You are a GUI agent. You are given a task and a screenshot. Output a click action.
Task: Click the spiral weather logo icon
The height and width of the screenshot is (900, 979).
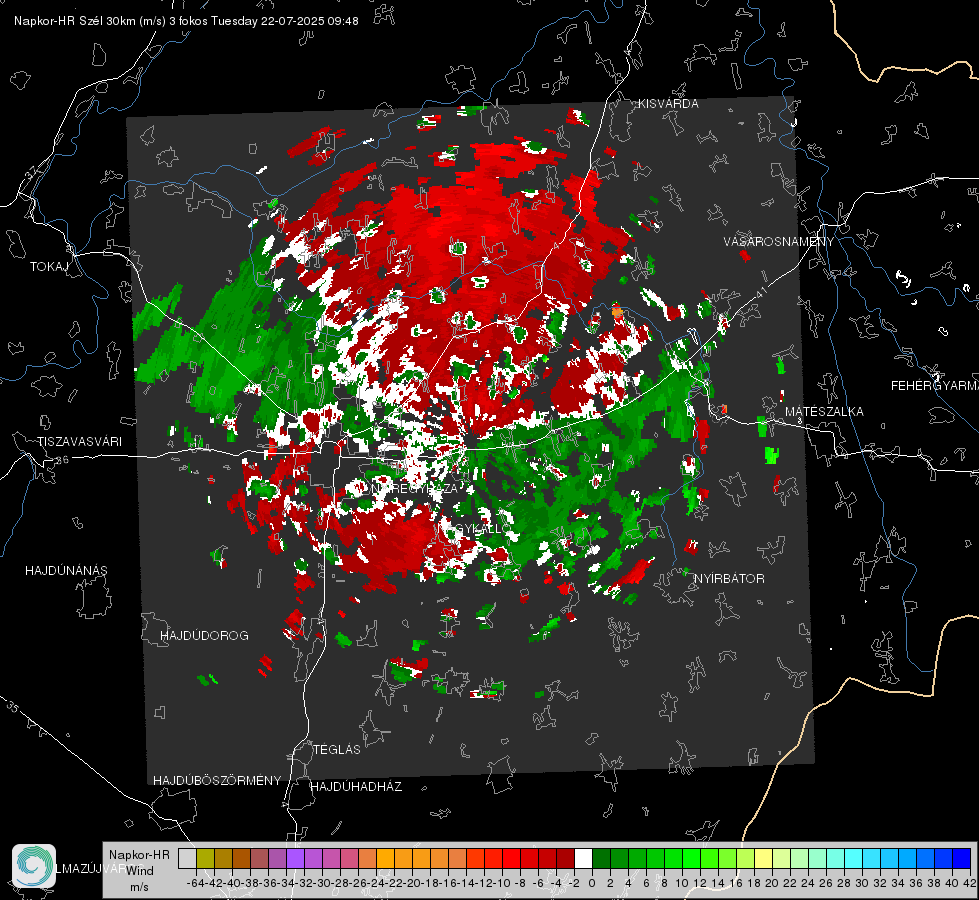click(x=34, y=866)
